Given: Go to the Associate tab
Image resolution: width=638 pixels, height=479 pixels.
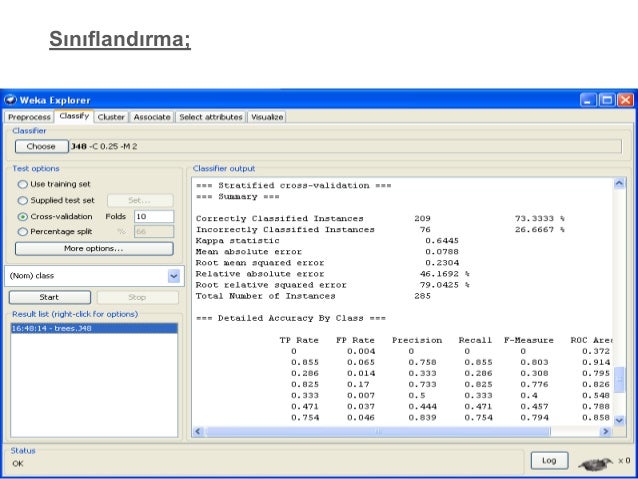Looking at the screenshot, I should 152,117.
